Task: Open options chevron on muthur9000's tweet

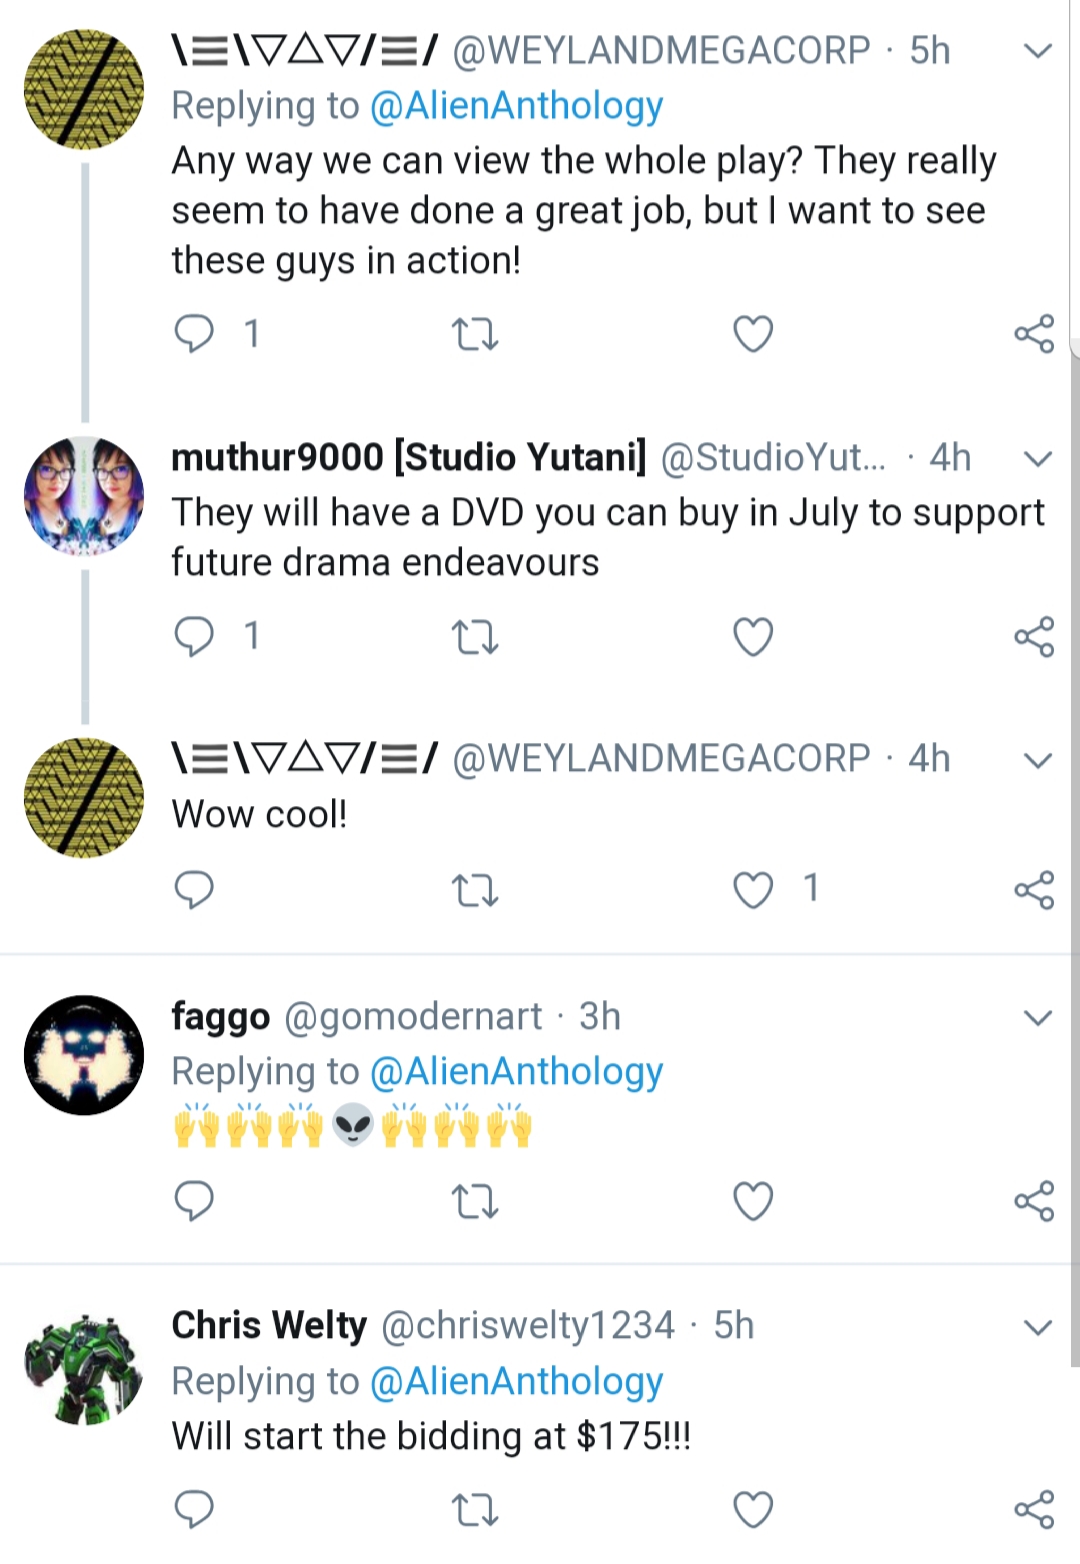Action: click(1038, 459)
